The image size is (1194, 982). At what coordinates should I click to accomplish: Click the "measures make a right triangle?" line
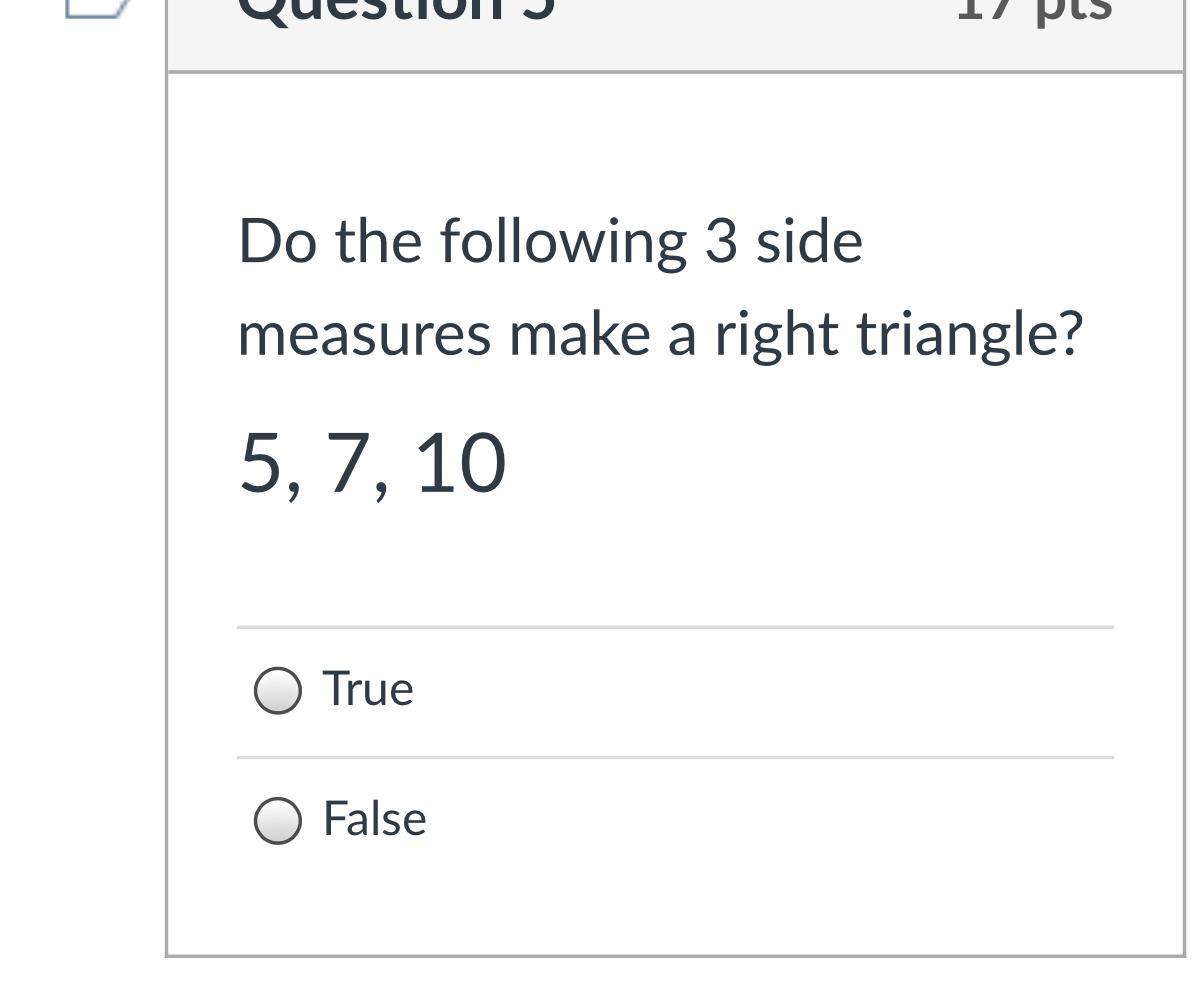coord(660,334)
